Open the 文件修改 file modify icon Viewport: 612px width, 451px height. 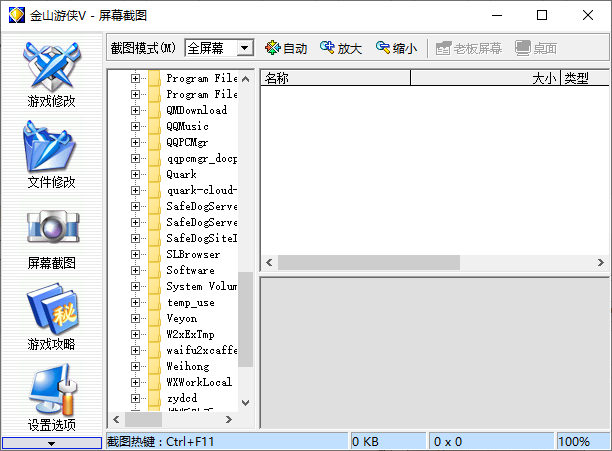(50, 147)
